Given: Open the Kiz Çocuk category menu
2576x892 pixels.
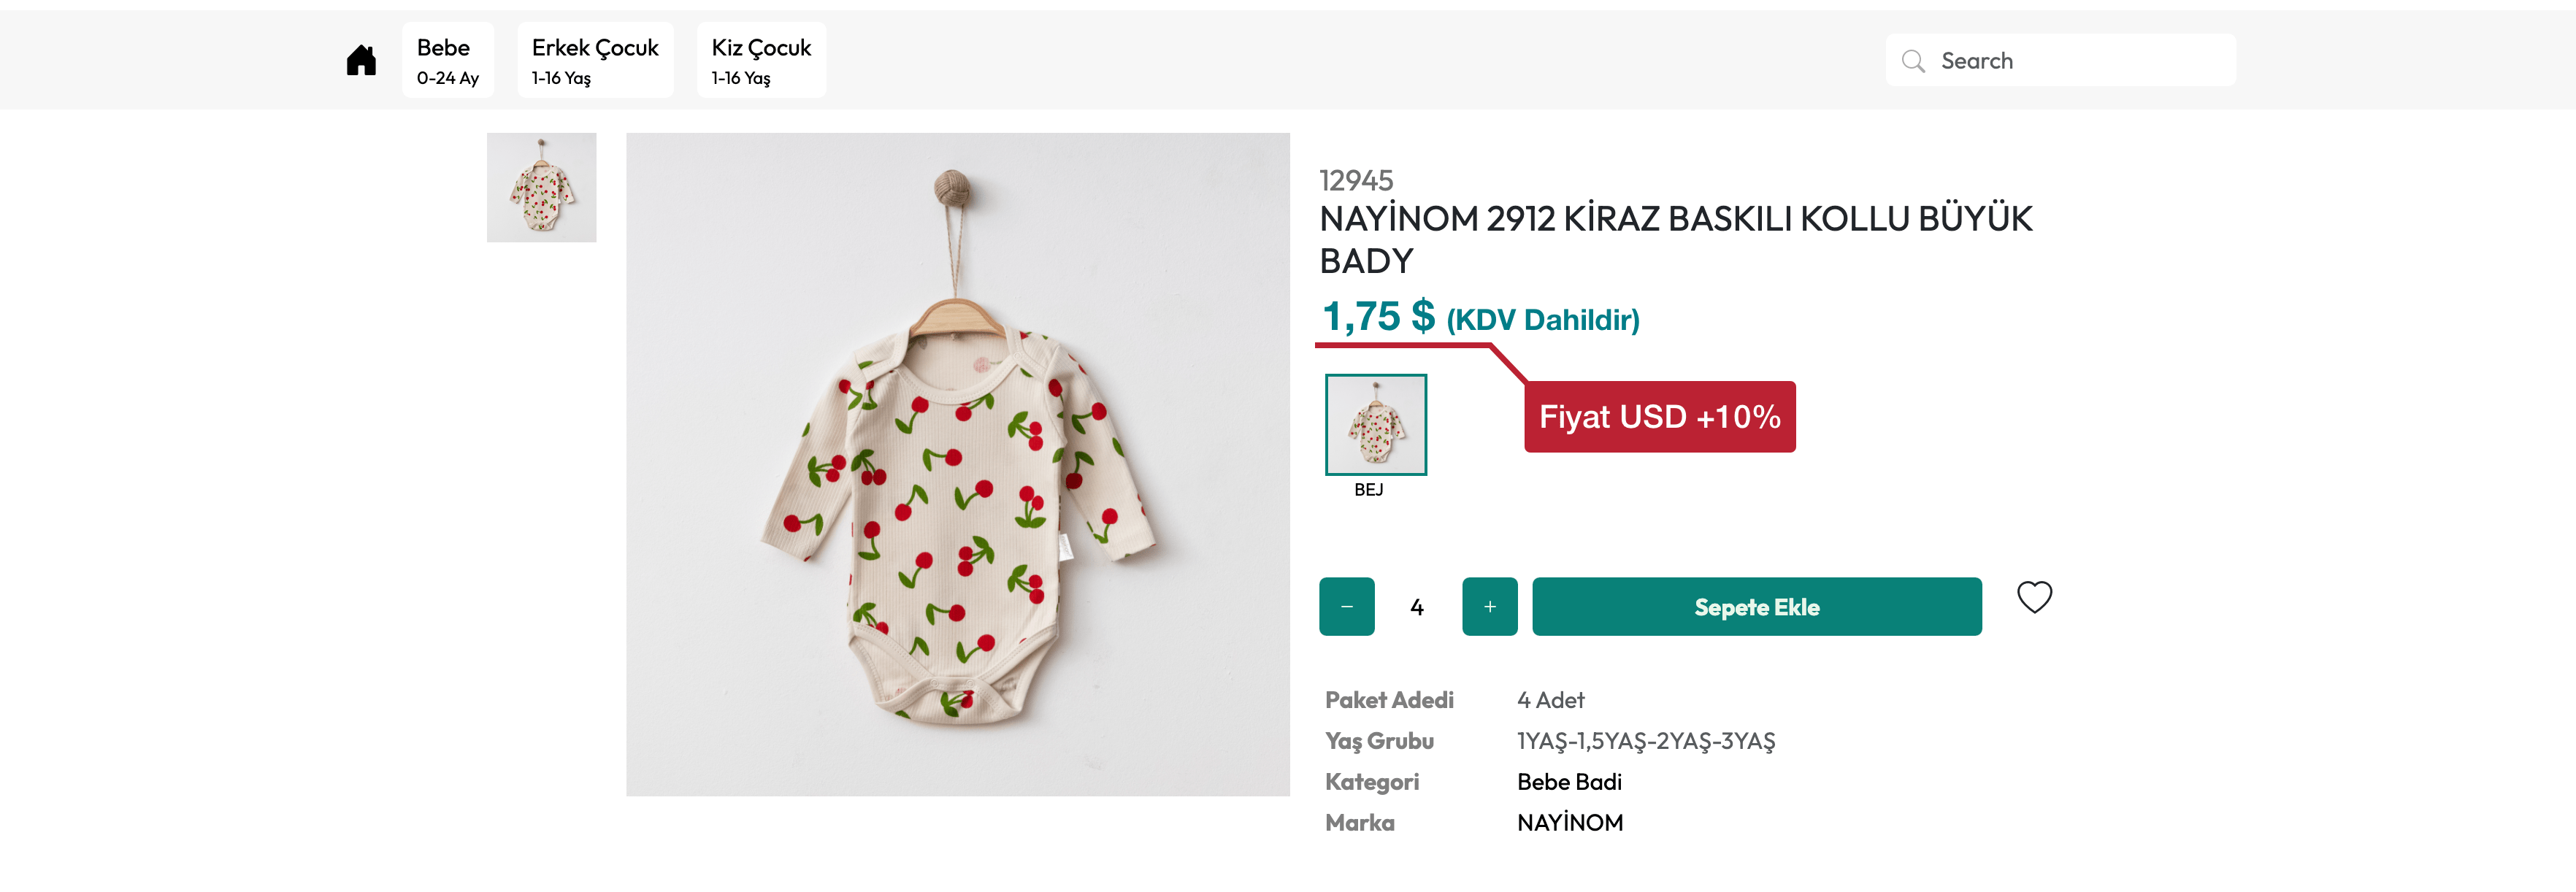Looking at the screenshot, I should 760,60.
